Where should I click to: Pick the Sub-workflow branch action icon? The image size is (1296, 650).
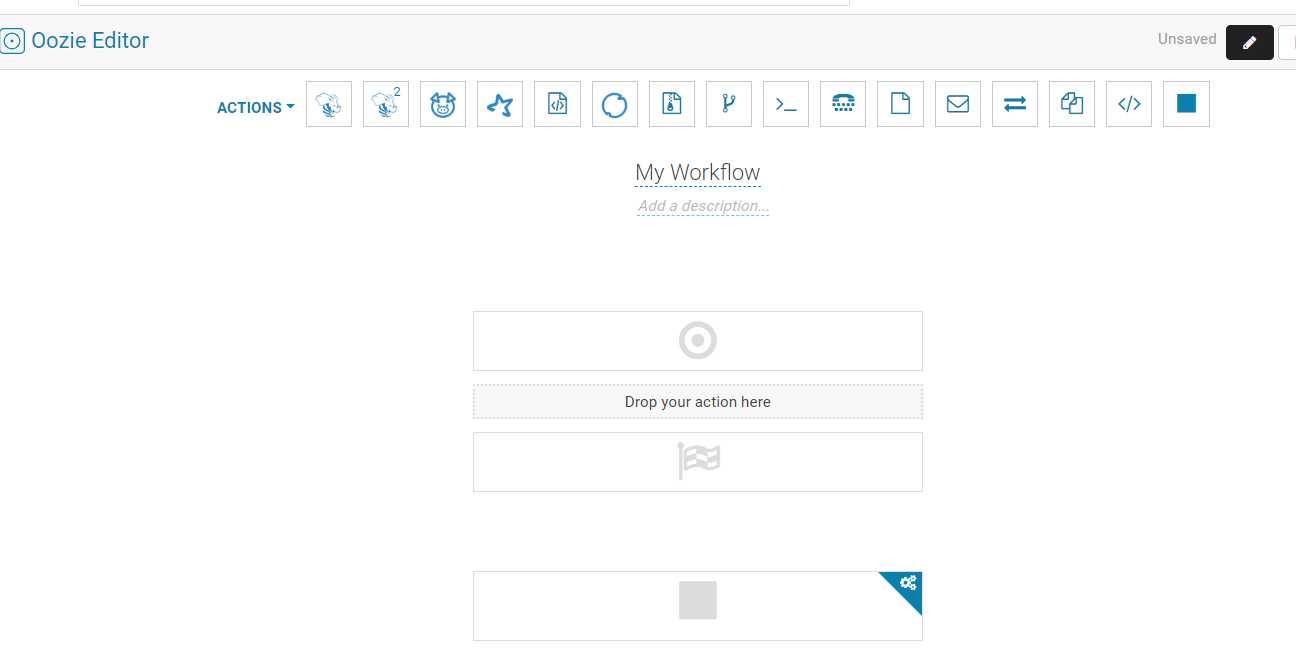point(729,104)
